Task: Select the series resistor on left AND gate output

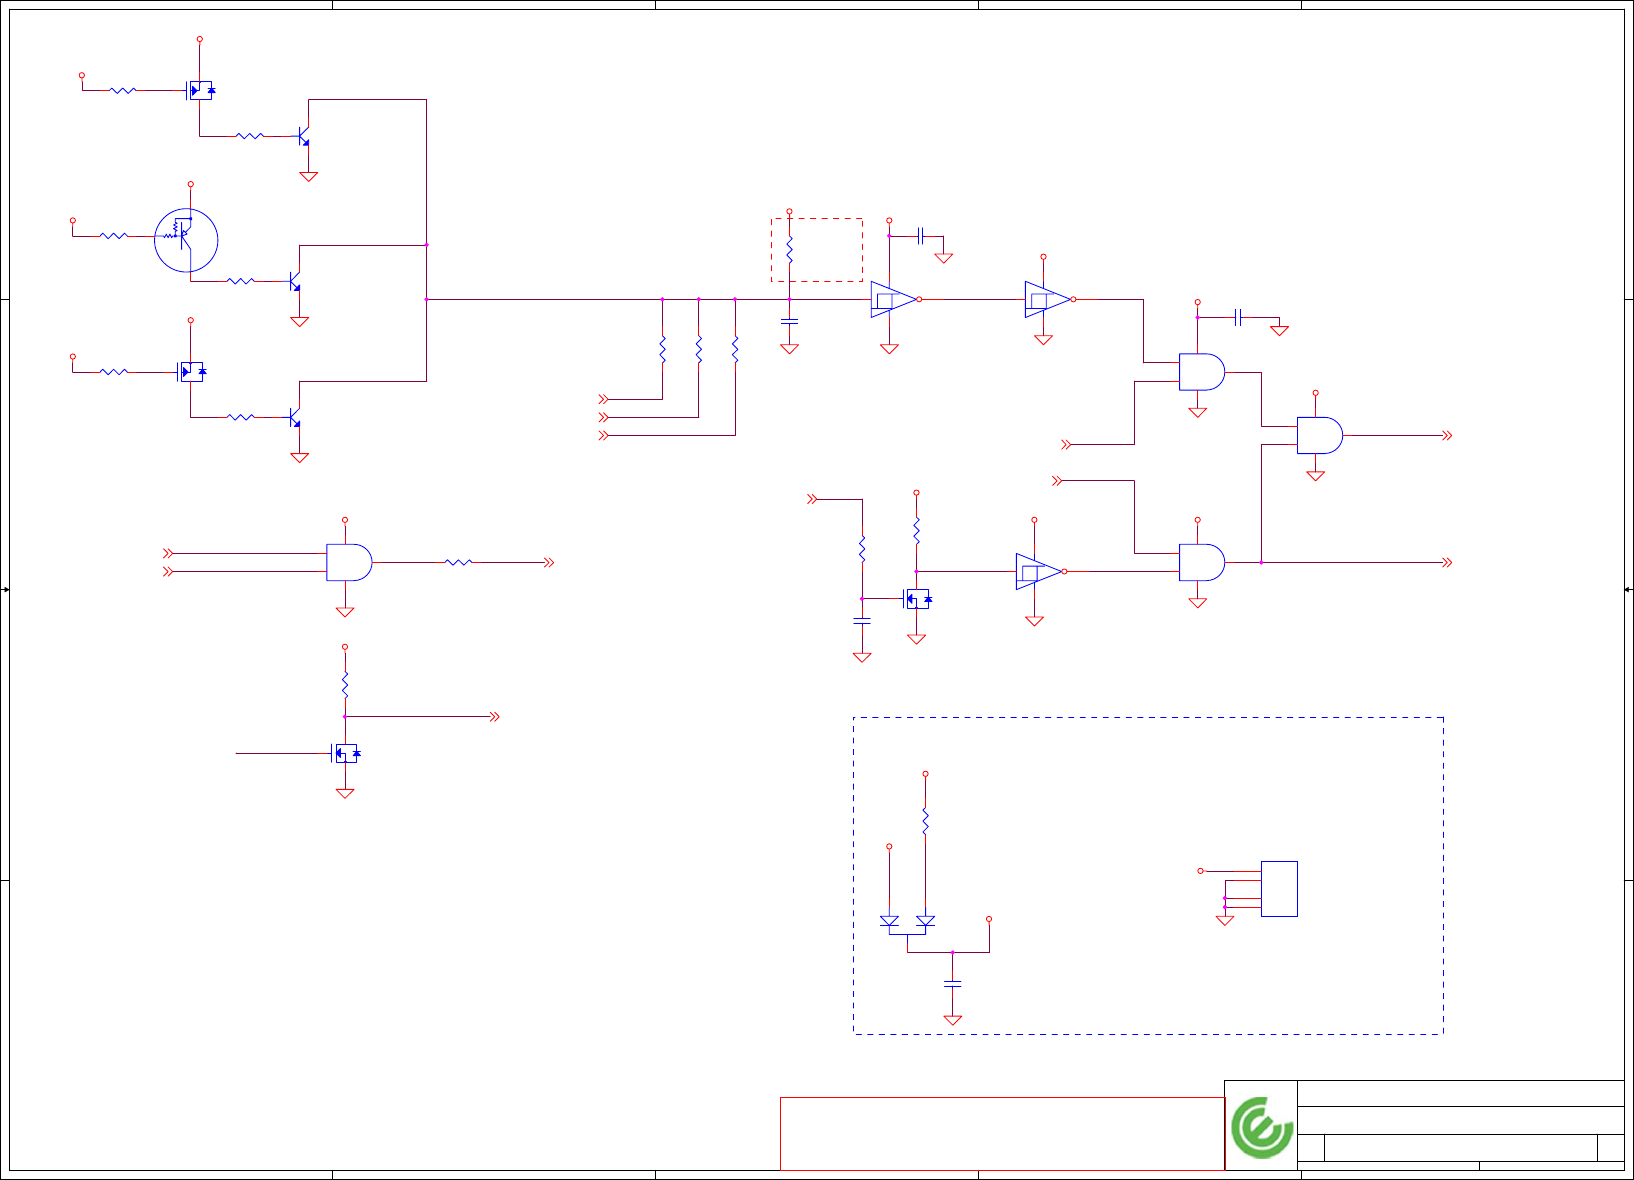Action: (x=458, y=563)
